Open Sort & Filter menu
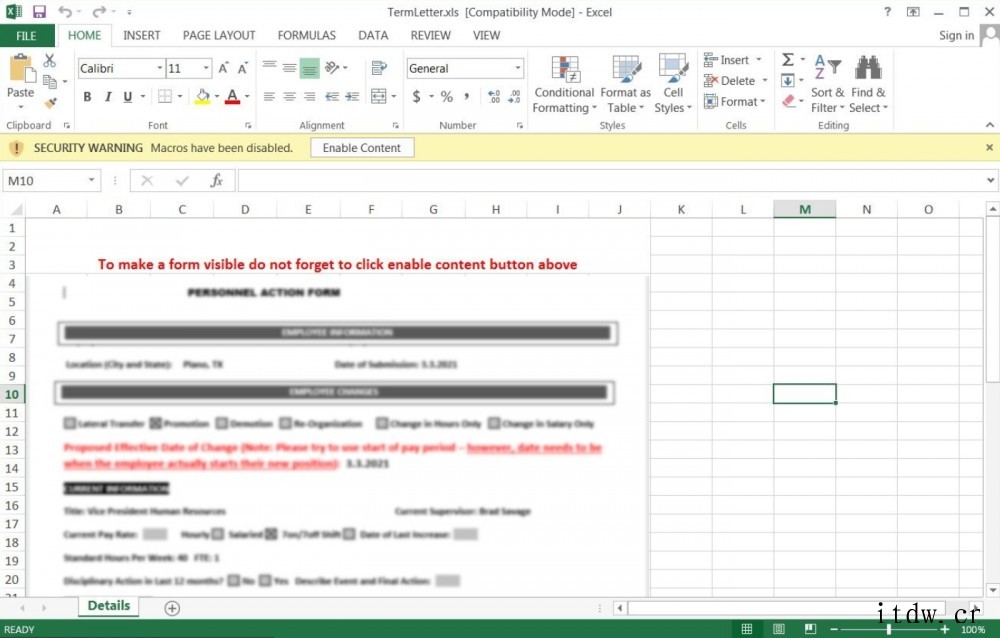Image resolution: width=1000 pixels, height=638 pixels. [x=827, y=84]
